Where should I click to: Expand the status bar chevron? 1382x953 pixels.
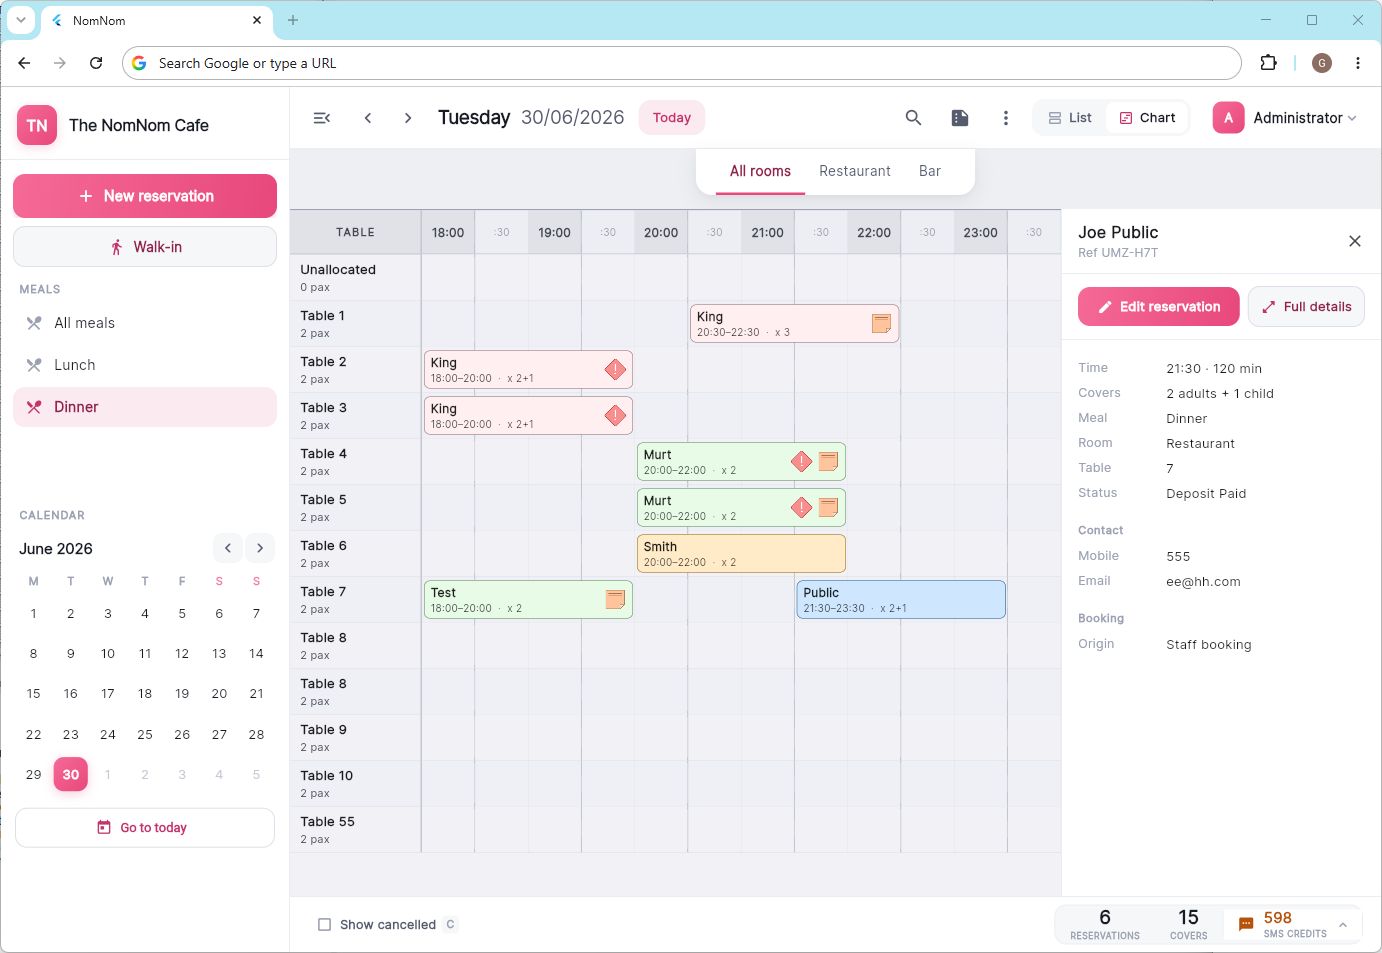[x=1343, y=925]
